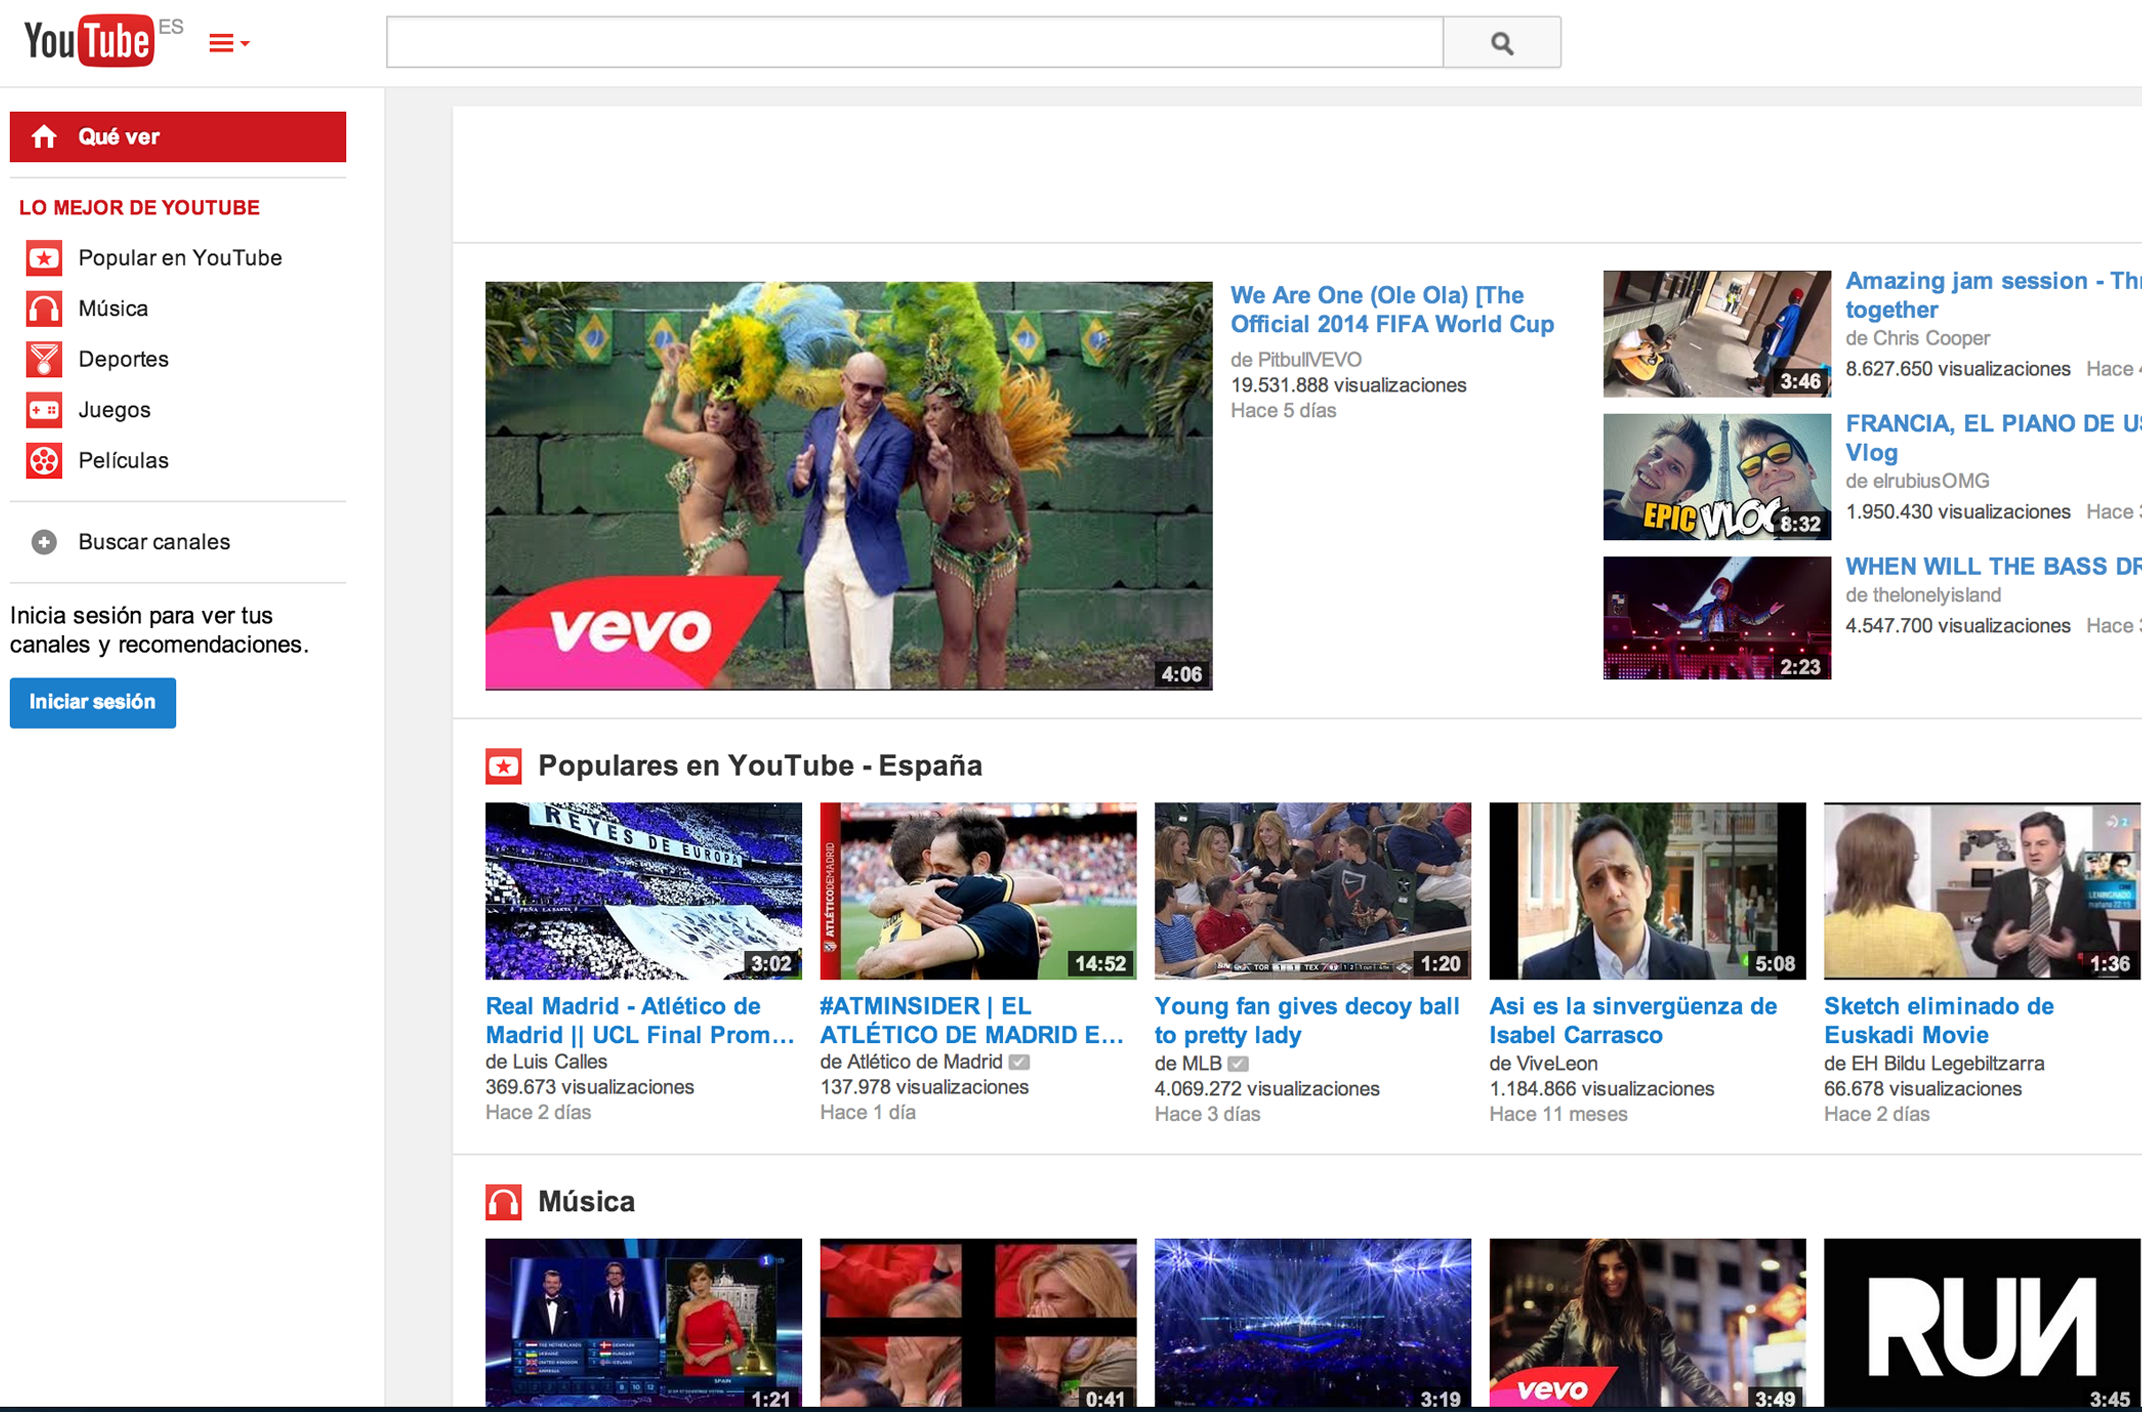Focus the search input field

click(x=914, y=42)
